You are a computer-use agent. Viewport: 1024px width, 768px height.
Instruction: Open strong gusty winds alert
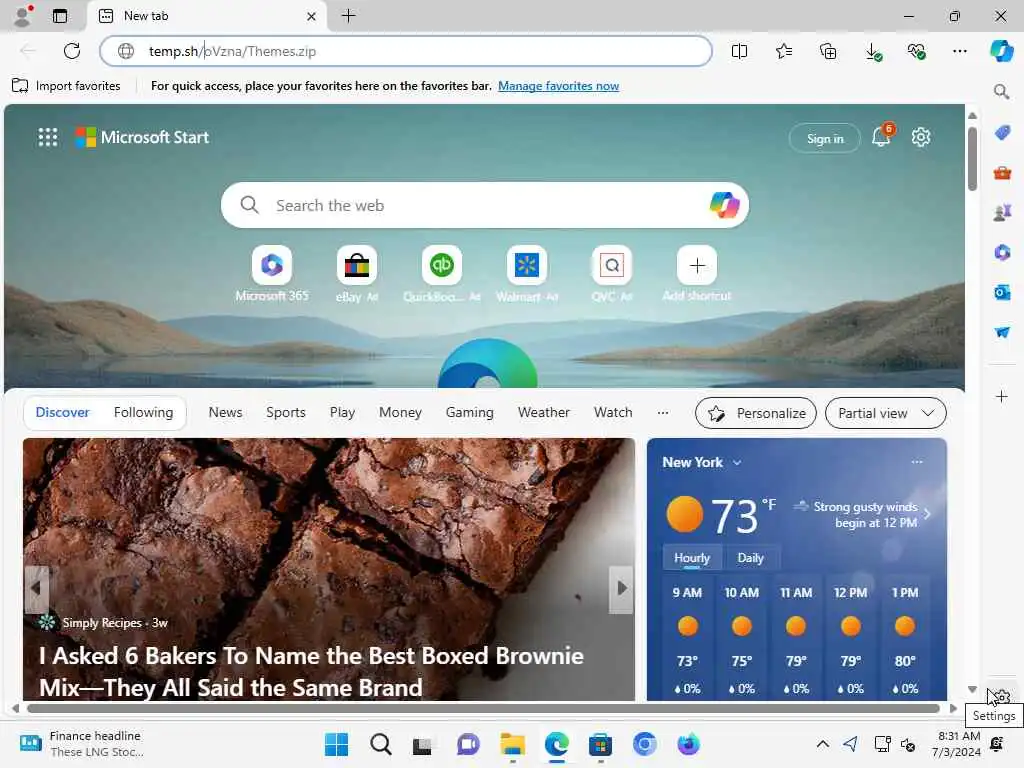tap(862, 515)
